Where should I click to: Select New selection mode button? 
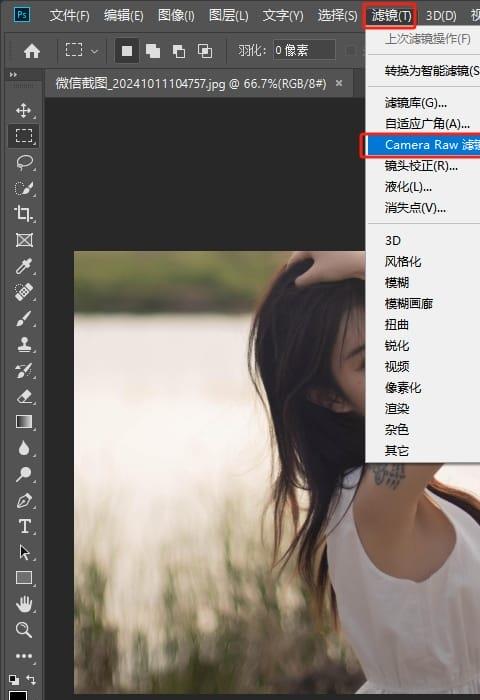127,51
